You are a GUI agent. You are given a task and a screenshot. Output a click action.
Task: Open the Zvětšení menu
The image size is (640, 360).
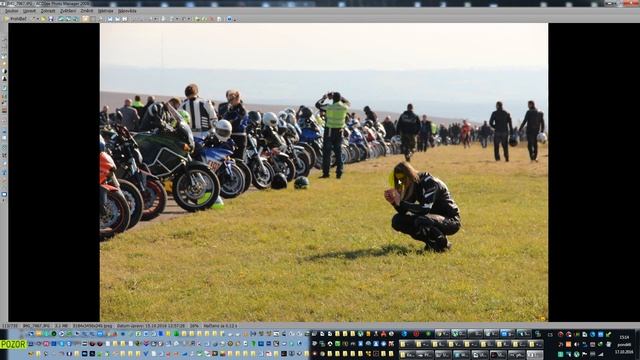click(x=68, y=11)
